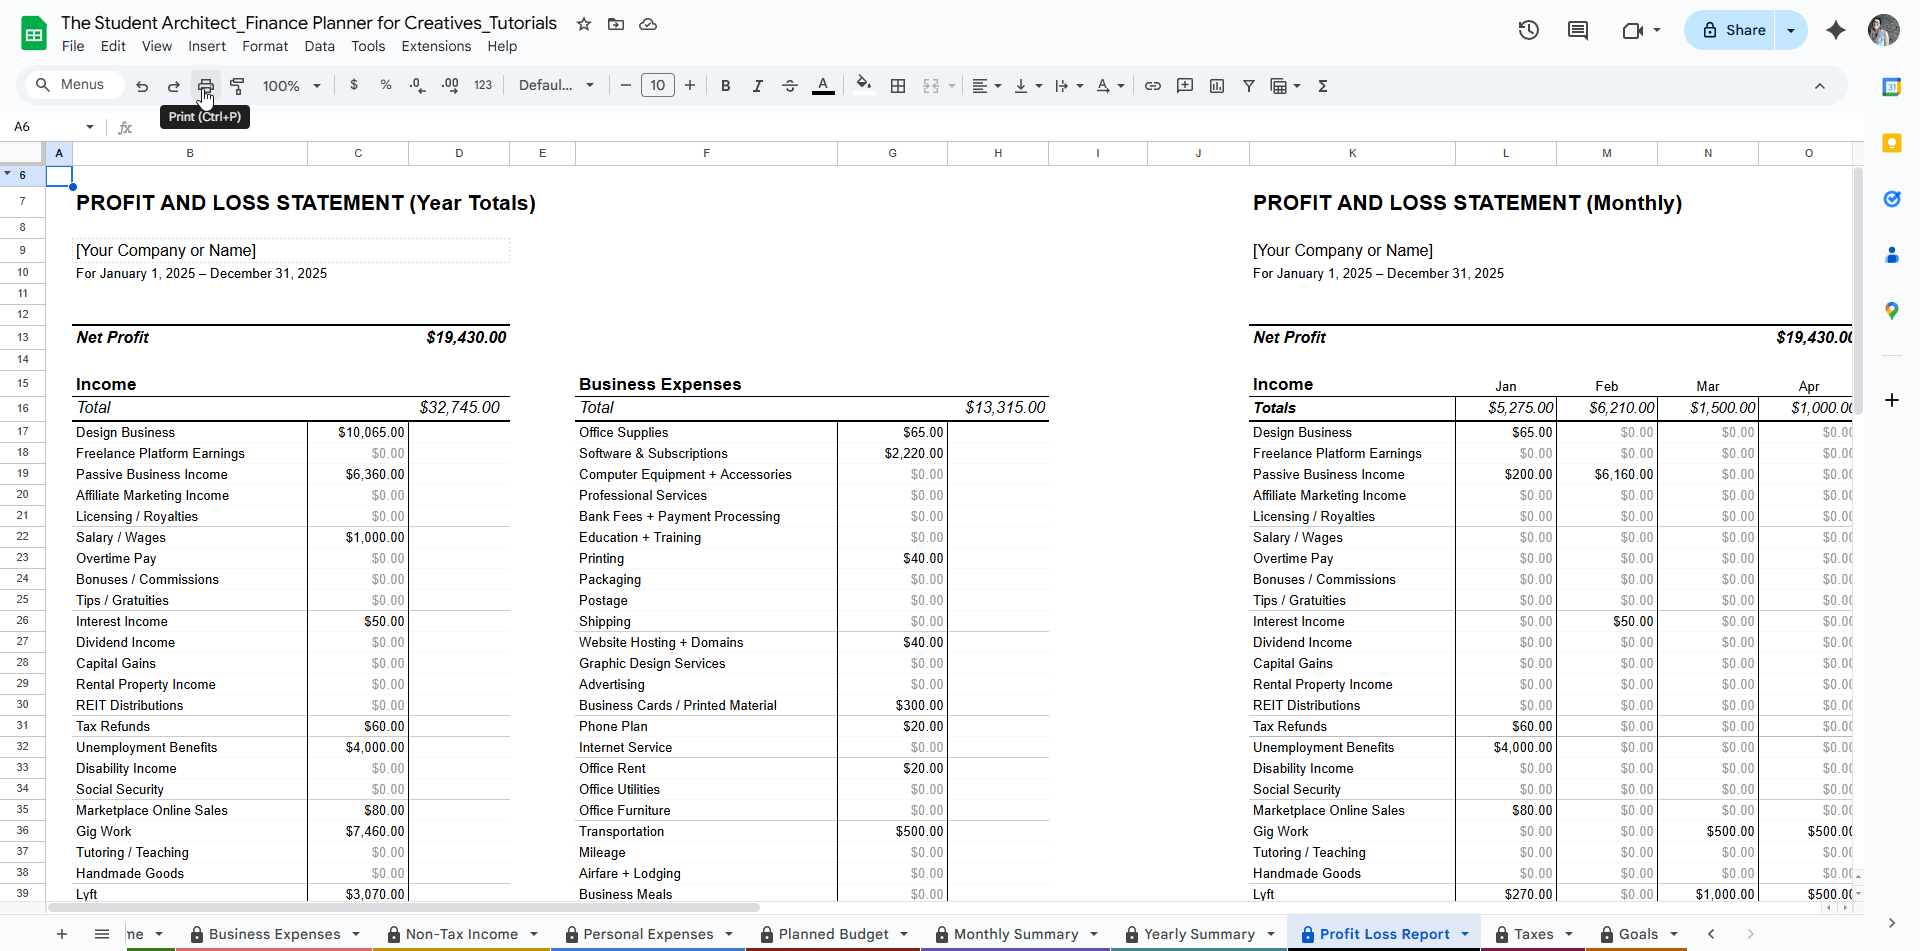Open the all sheets list

point(102,934)
